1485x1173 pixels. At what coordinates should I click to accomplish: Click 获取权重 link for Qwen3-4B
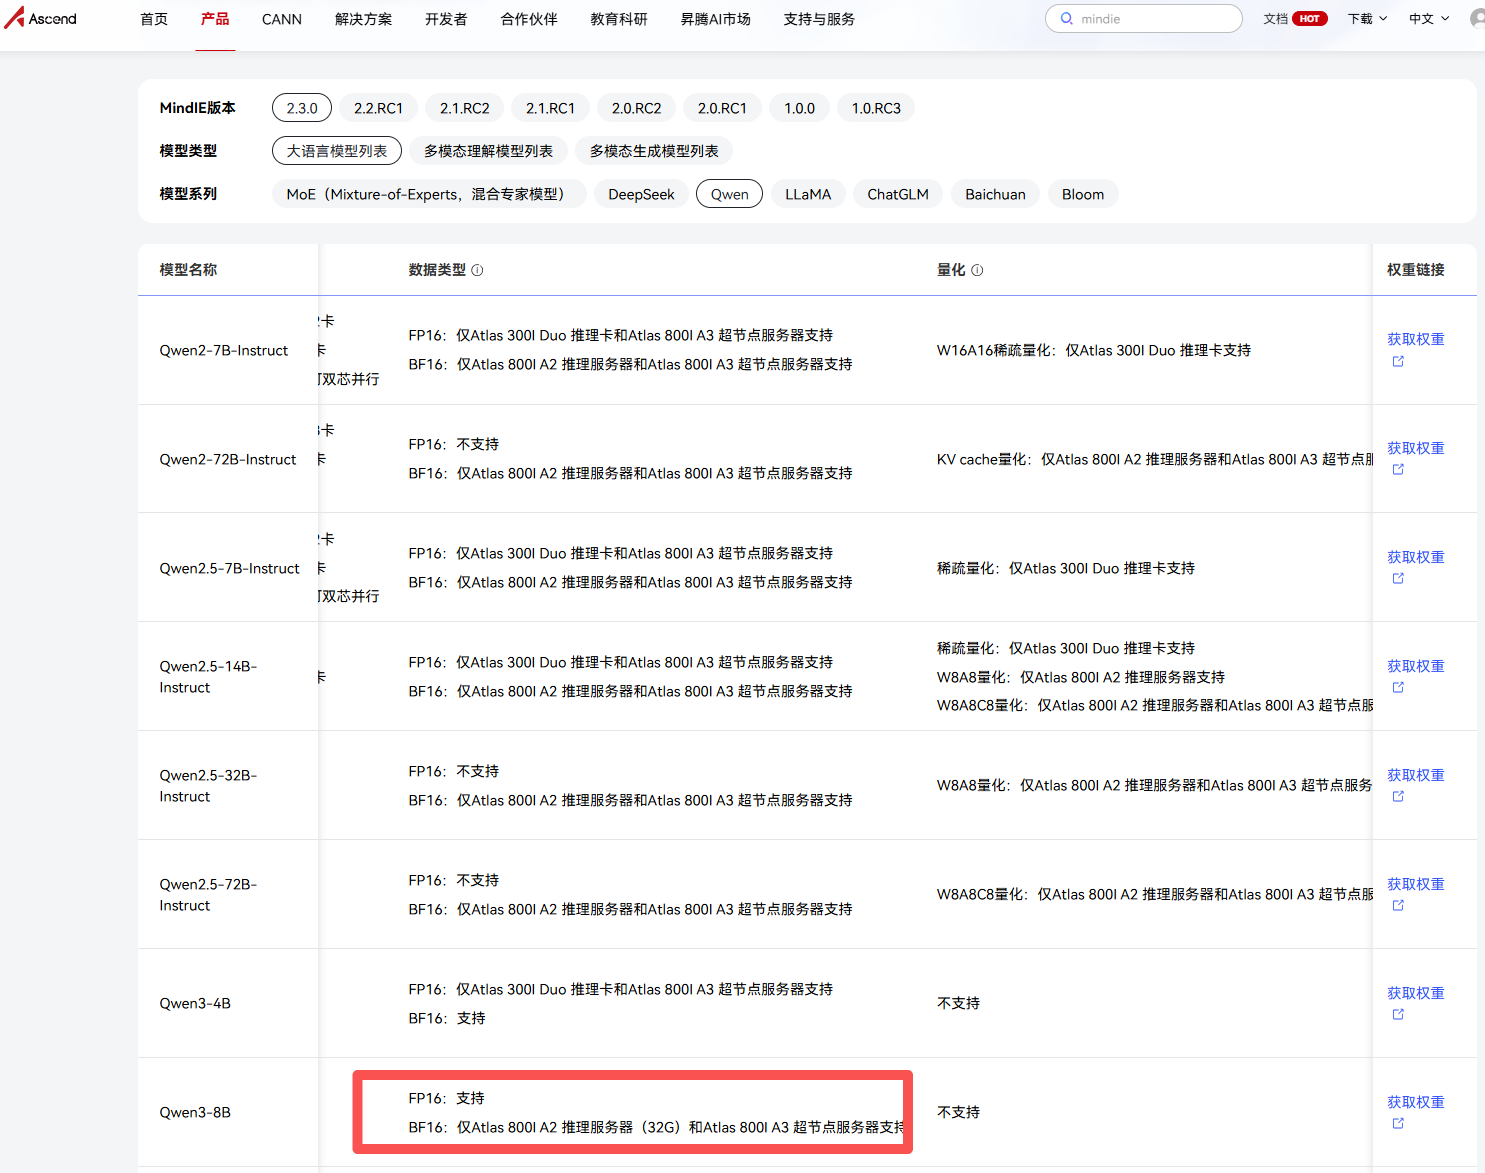(1416, 993)
